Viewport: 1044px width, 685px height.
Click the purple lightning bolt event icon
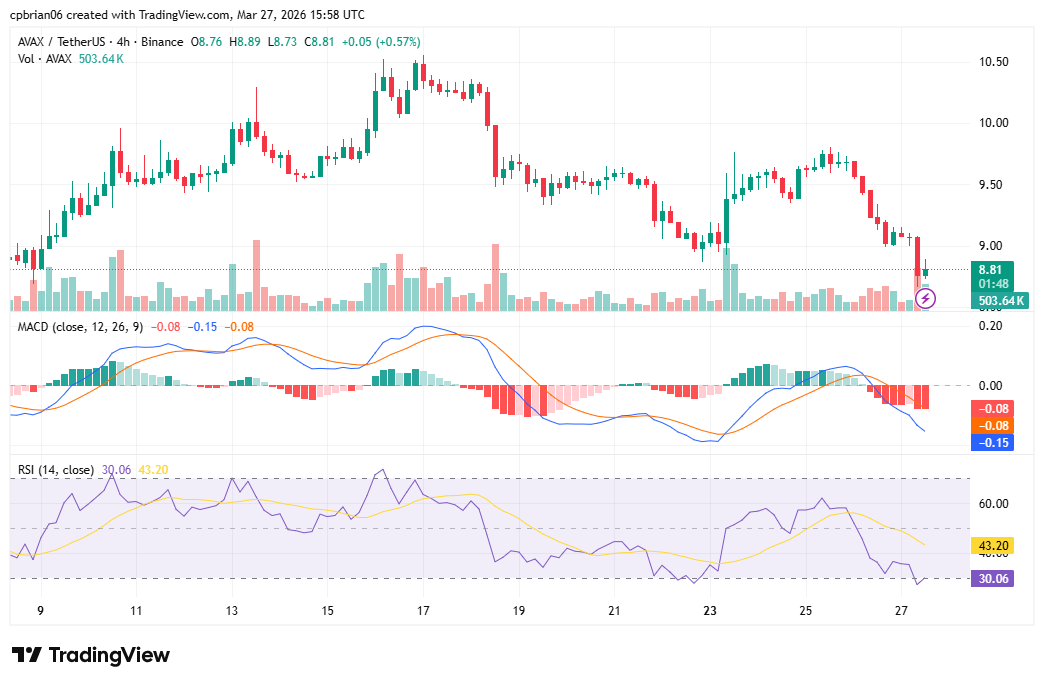(x=925, y=298)
